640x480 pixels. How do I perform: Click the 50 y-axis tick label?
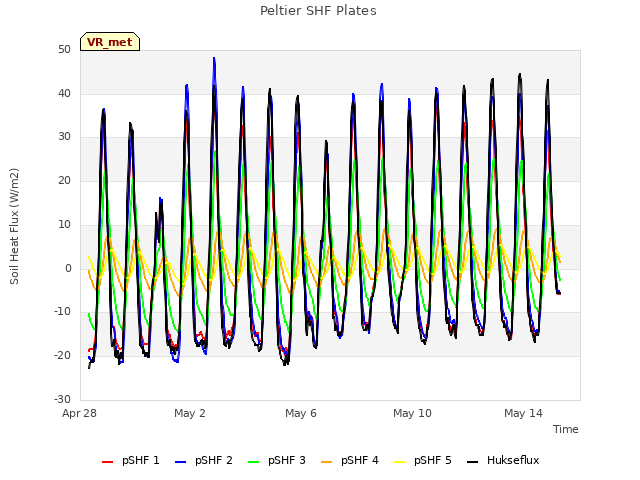point(64,50)
